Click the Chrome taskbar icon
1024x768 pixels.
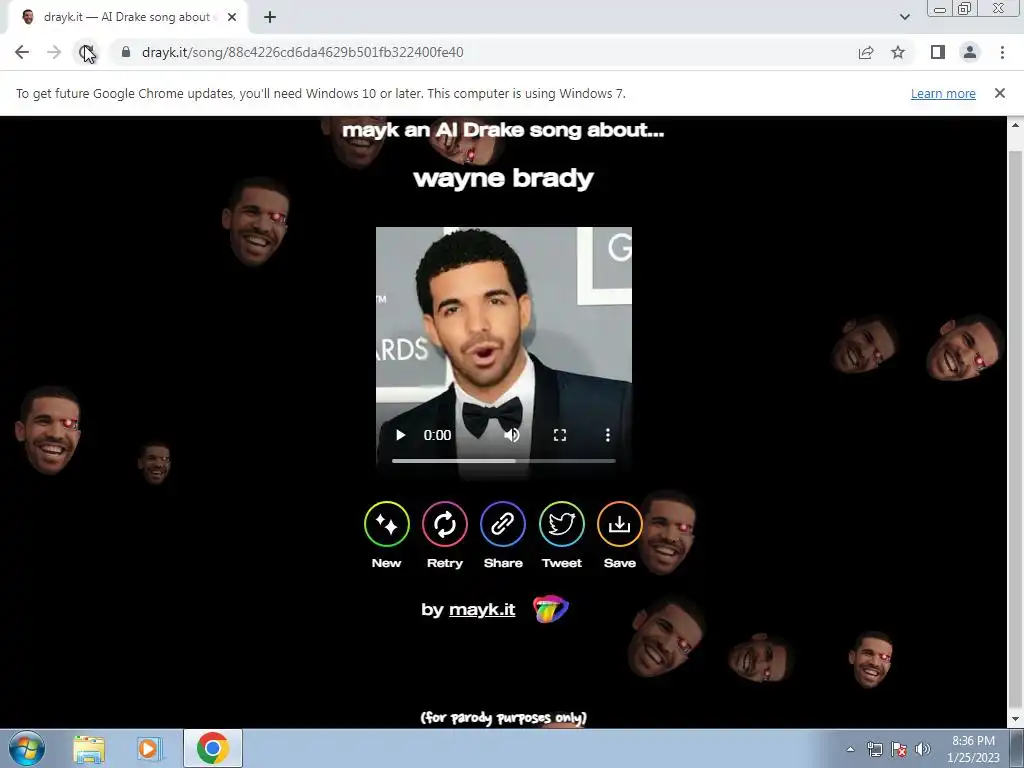point(212,748)
